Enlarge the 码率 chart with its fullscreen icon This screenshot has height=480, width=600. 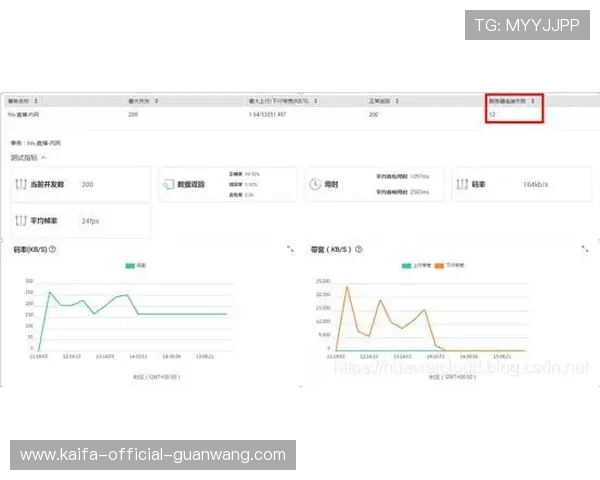(290, 249)
